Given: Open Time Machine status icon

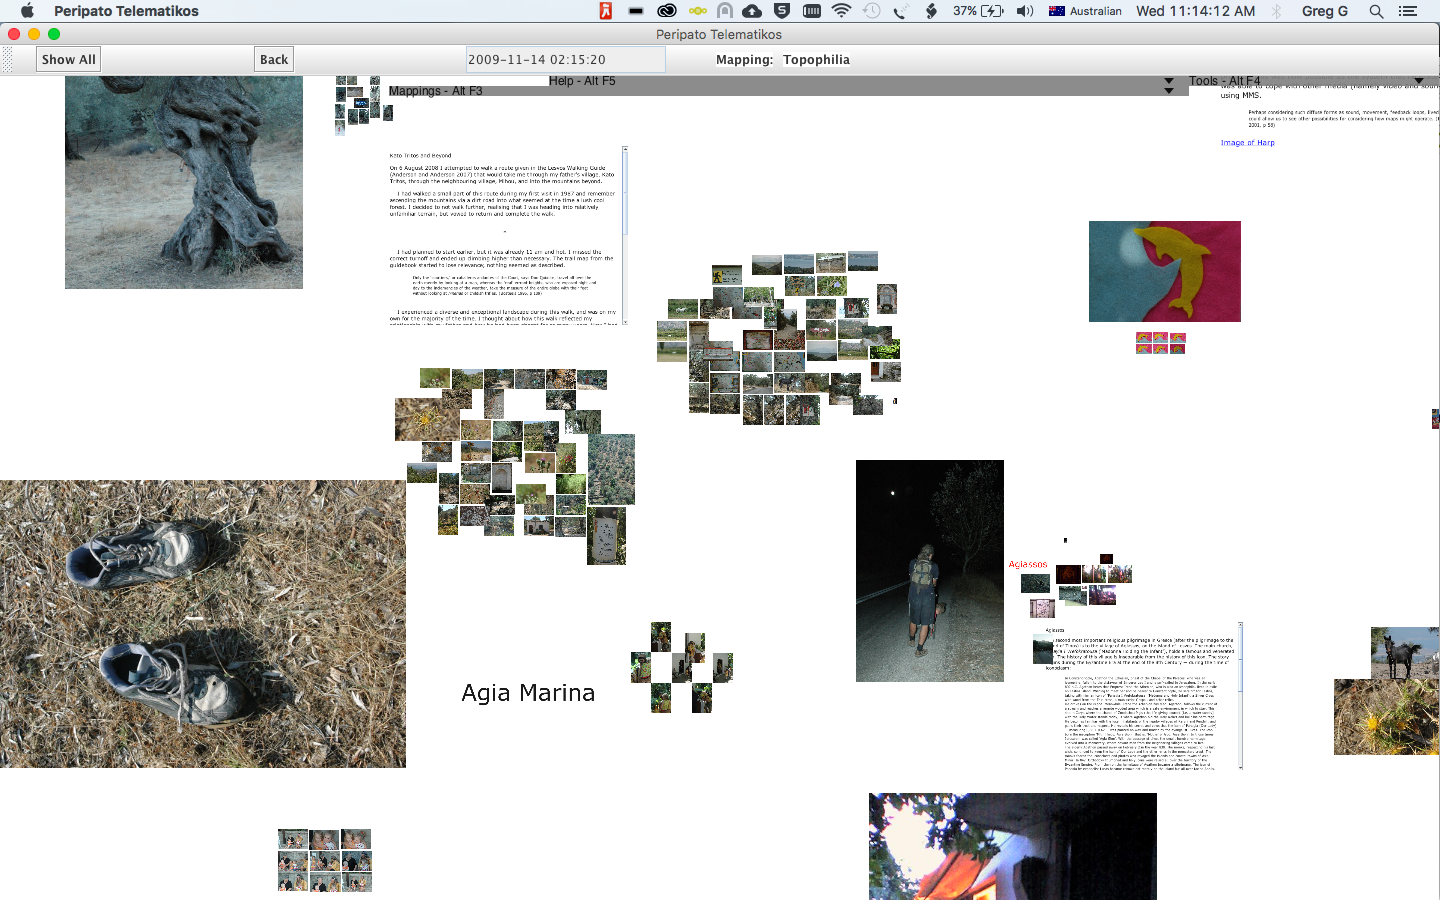Looking at the screenshot, I should 871,11.
